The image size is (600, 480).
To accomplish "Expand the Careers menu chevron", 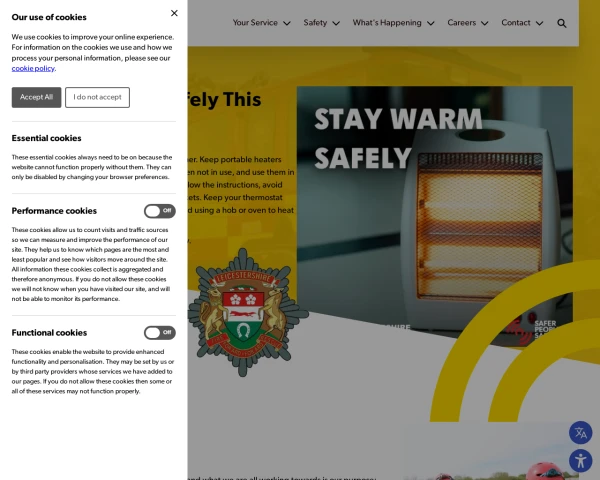I will coord(484,23).
